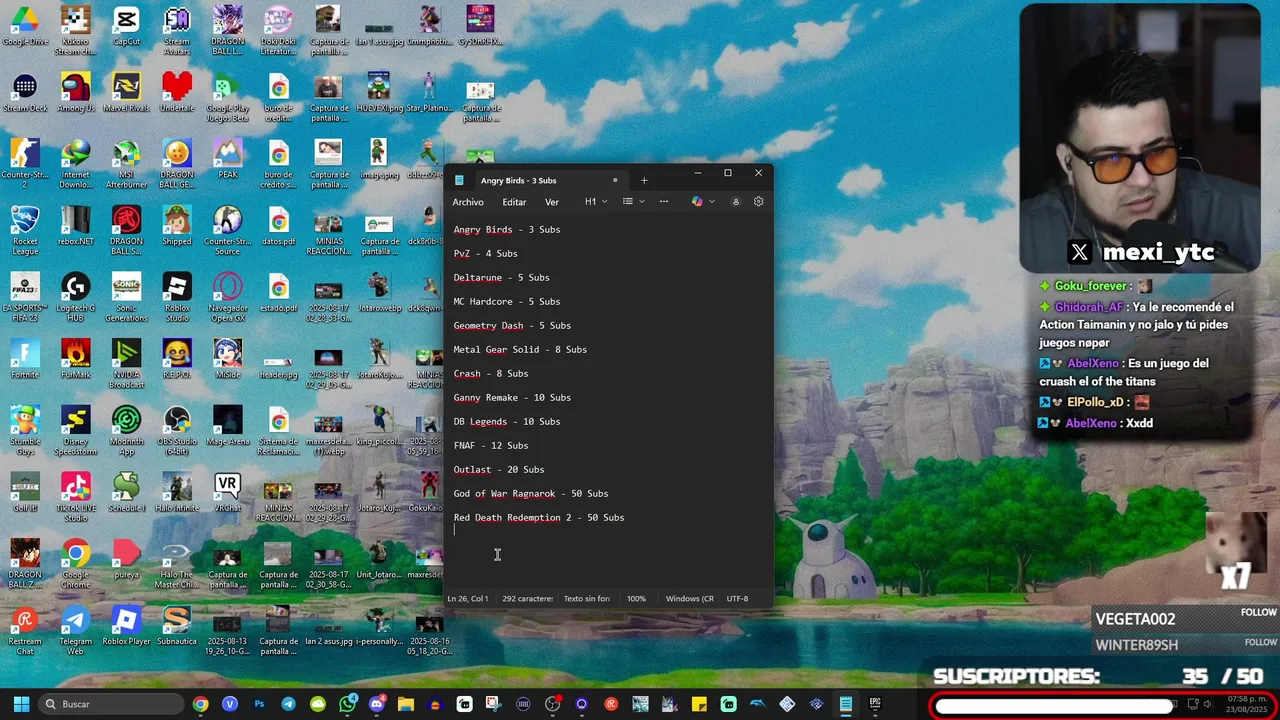Select the Roblox Studio desktop icon
Viewport: 1280px width, 720px height.
tap(177, 297)
